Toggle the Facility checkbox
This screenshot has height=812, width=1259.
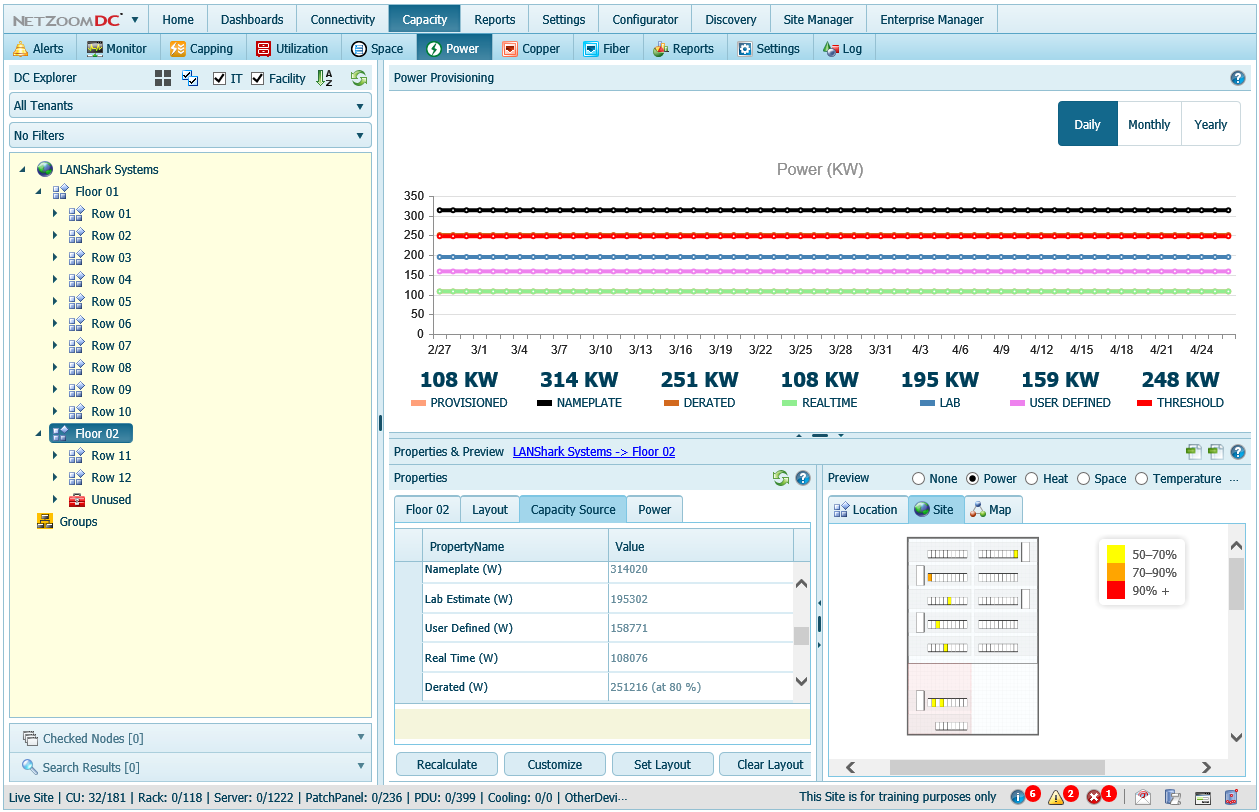click(258, 78)
